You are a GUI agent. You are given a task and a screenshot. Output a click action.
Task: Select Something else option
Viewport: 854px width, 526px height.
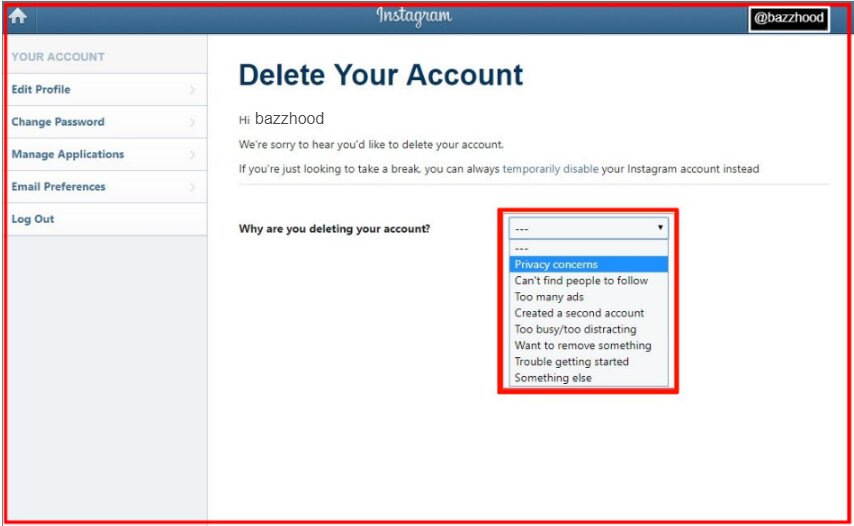(588, 378)
